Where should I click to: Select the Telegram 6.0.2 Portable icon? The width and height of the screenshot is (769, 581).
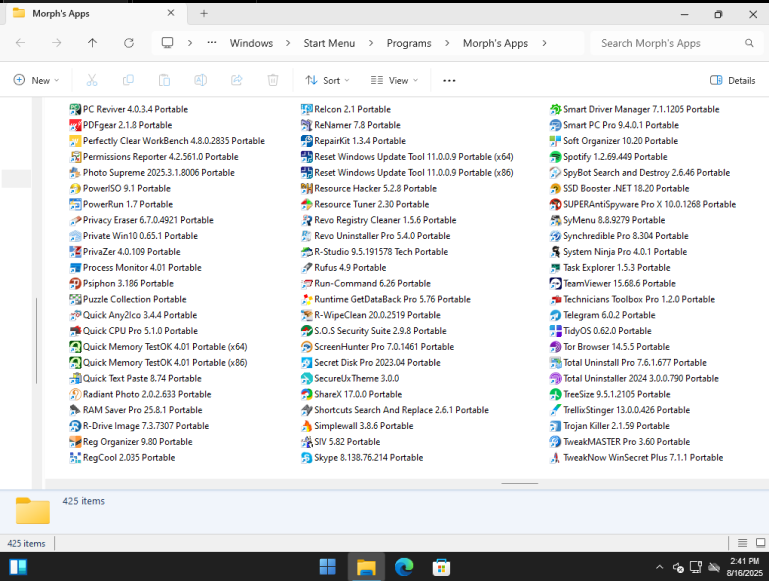pos(555,315)
